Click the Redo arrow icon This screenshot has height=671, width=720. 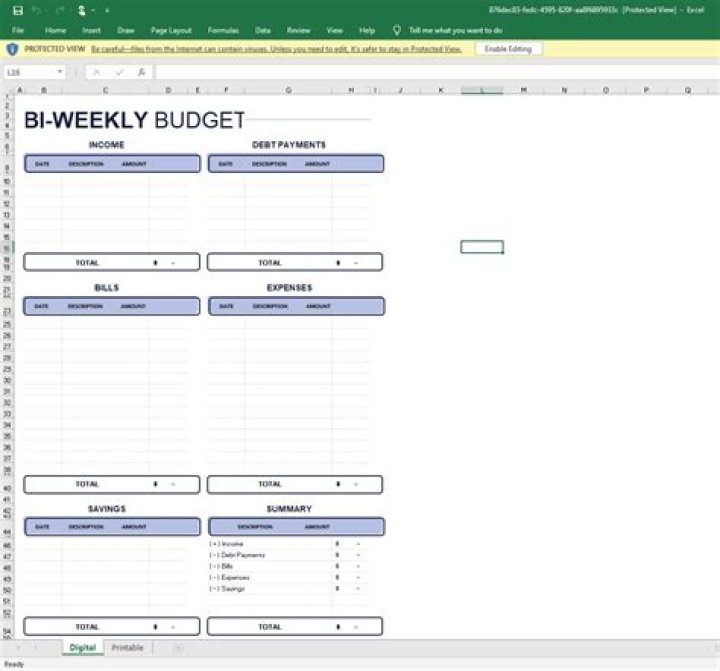tap(62, 10)
